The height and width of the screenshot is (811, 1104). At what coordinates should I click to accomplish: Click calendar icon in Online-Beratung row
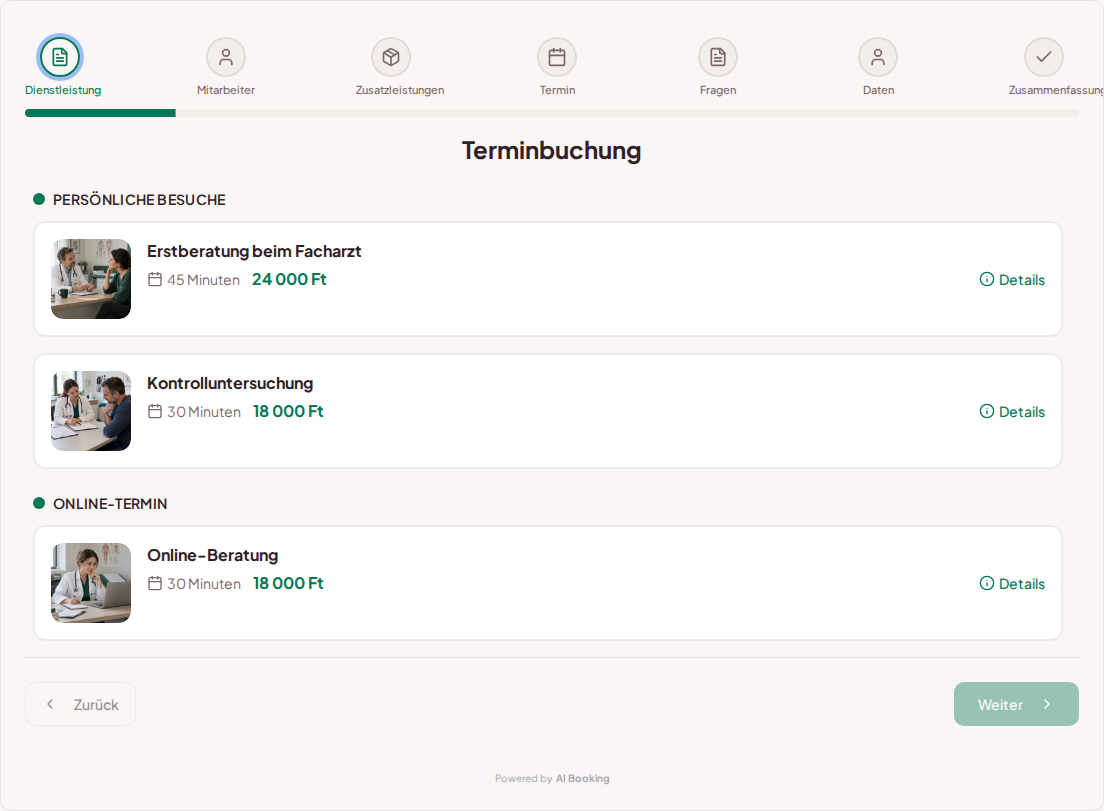click(x=155, y=583)
